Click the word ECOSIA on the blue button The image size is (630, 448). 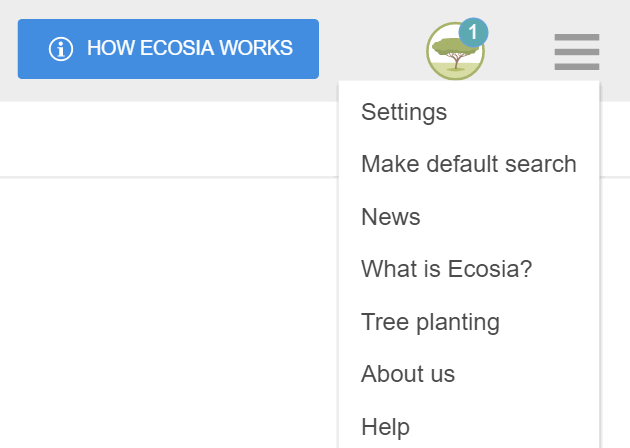point(177,48)
